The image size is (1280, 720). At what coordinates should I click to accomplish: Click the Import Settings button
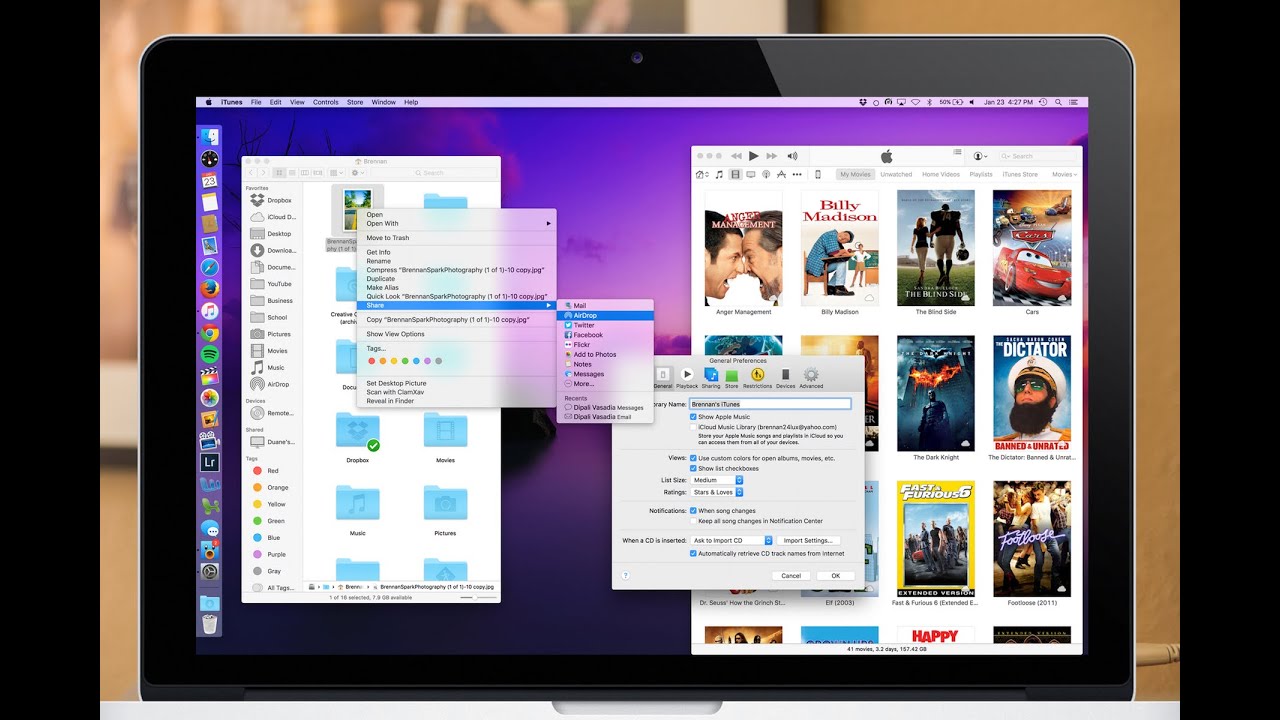tap(808, 541)
